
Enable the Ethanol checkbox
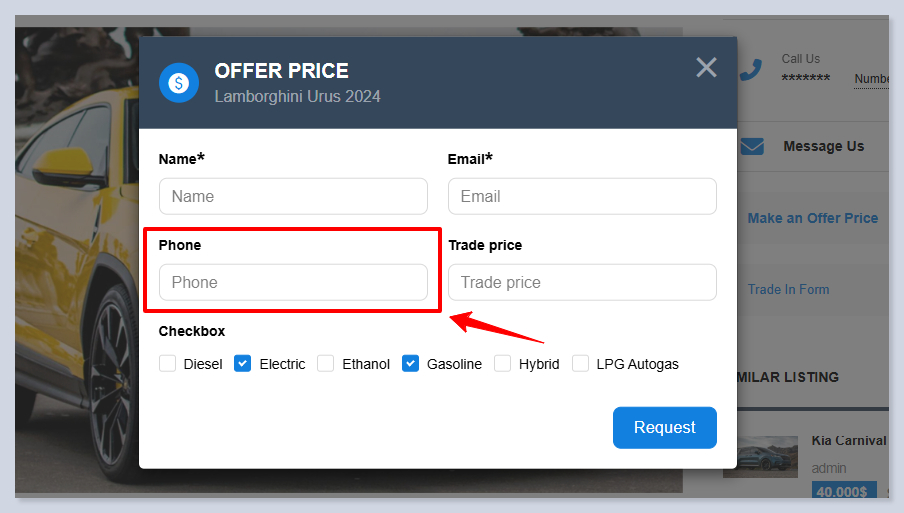coord(326,364)
